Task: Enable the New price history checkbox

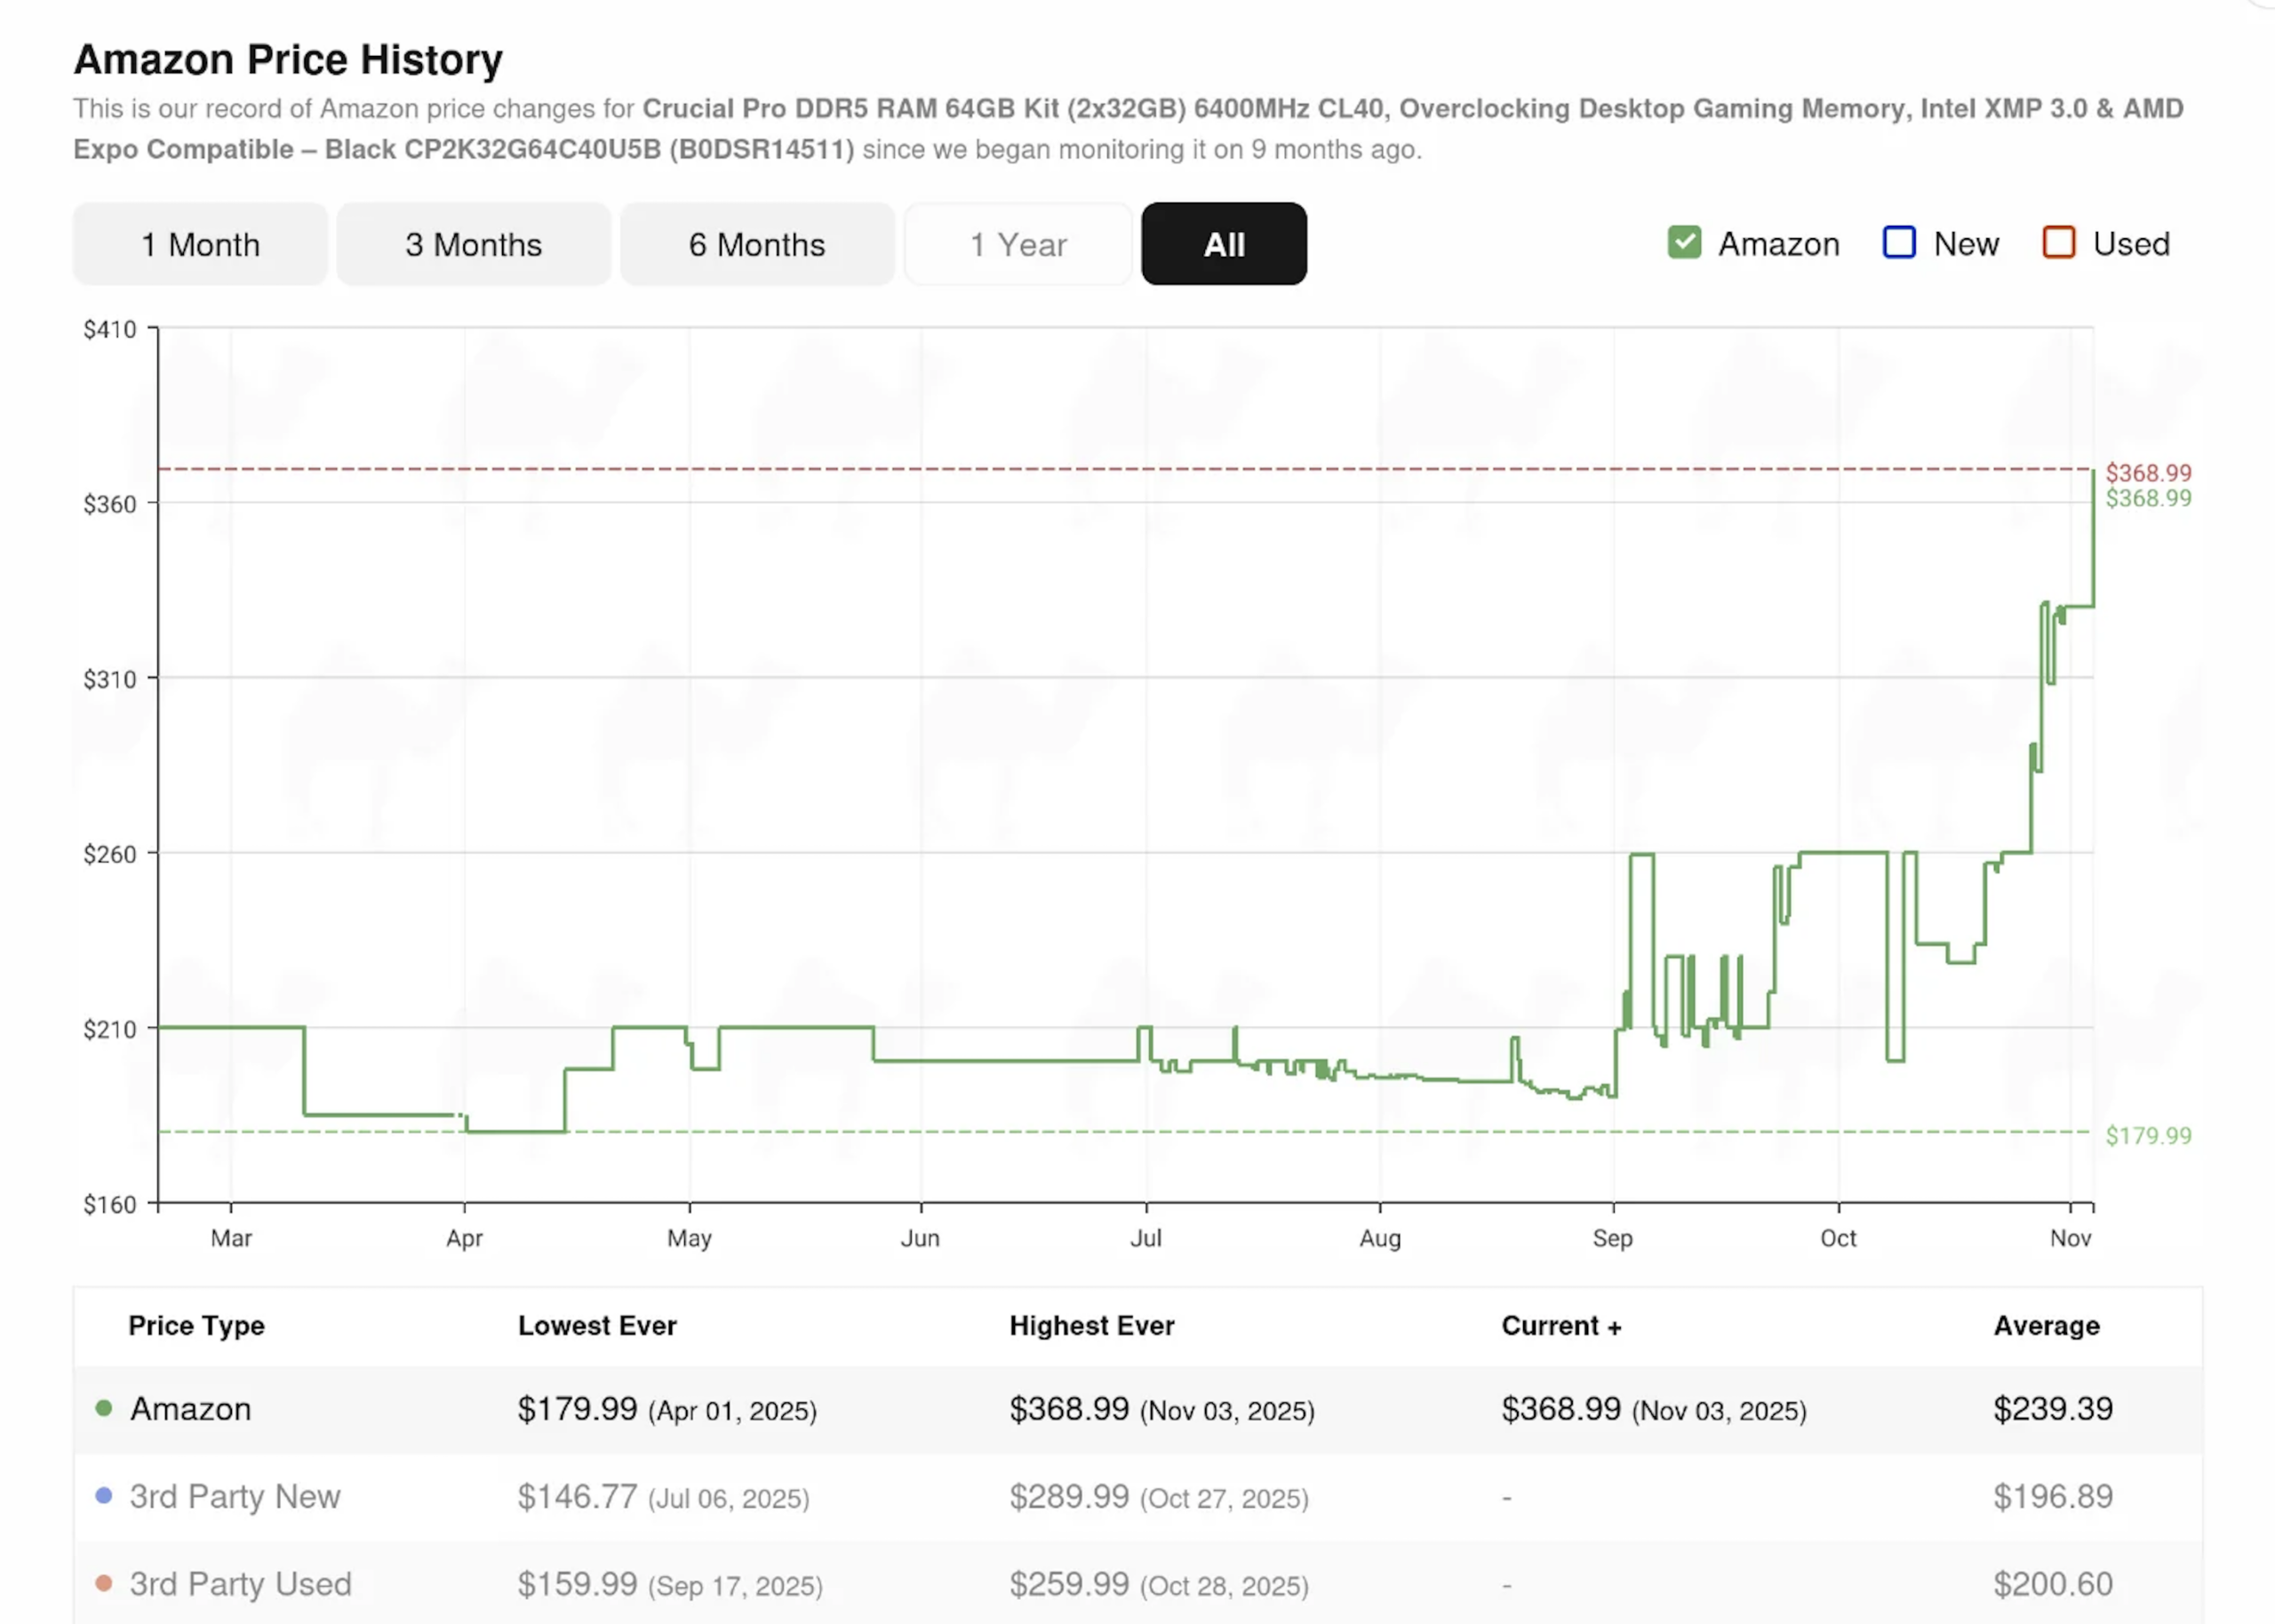Action: pyautogui.click(x=1899, y=242)
